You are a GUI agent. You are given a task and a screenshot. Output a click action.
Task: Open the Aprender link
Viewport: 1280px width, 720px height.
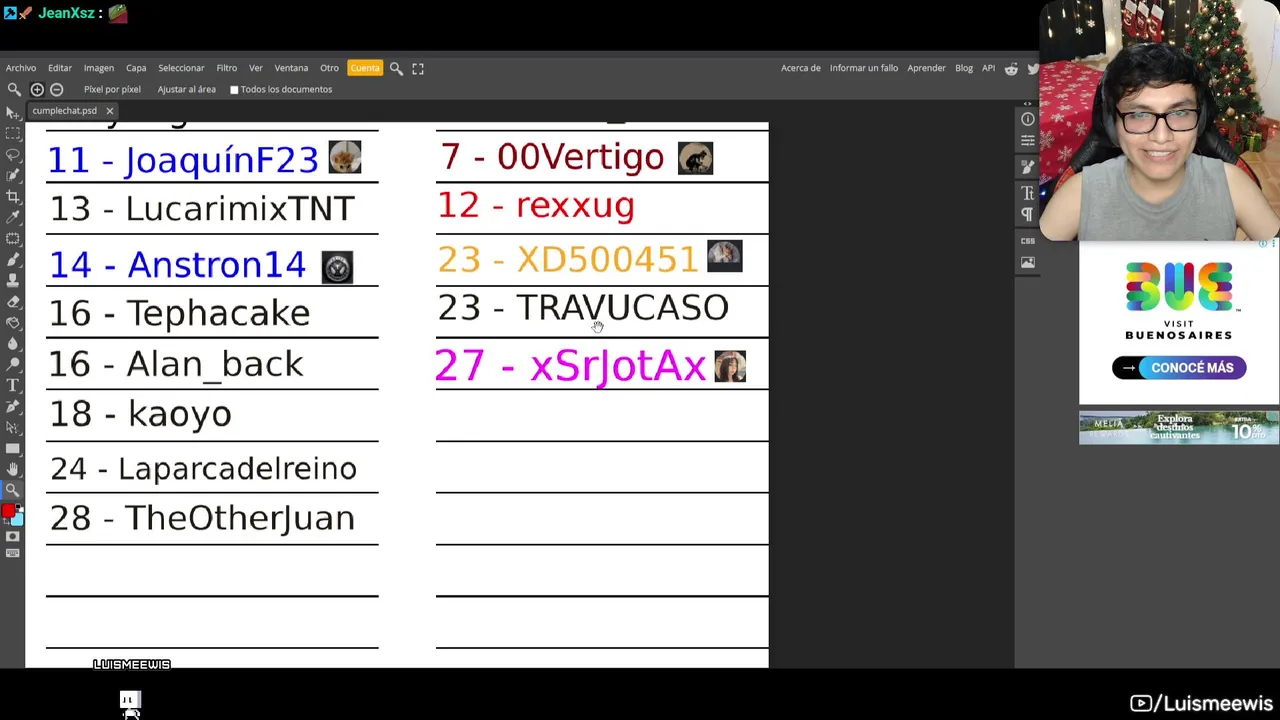pos(927,68)
